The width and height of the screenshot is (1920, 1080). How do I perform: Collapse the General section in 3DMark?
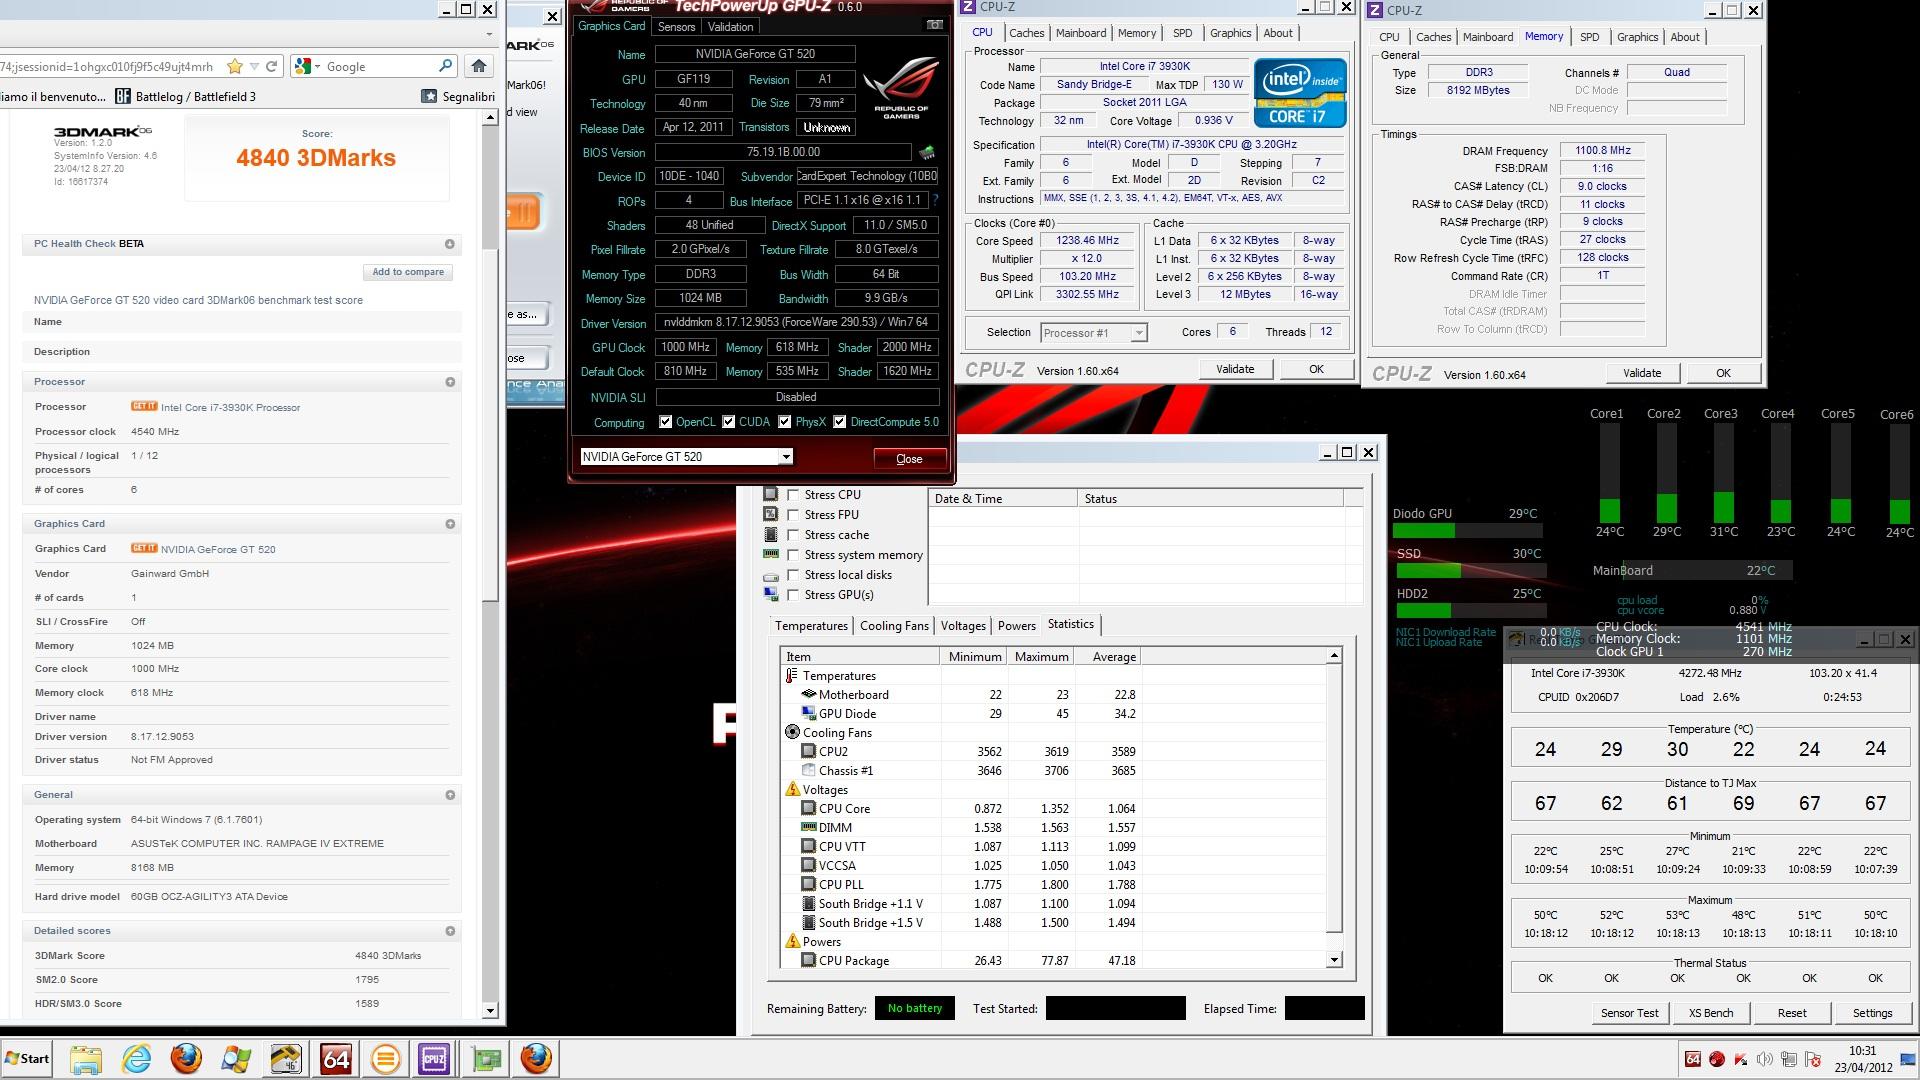[449, 795]
